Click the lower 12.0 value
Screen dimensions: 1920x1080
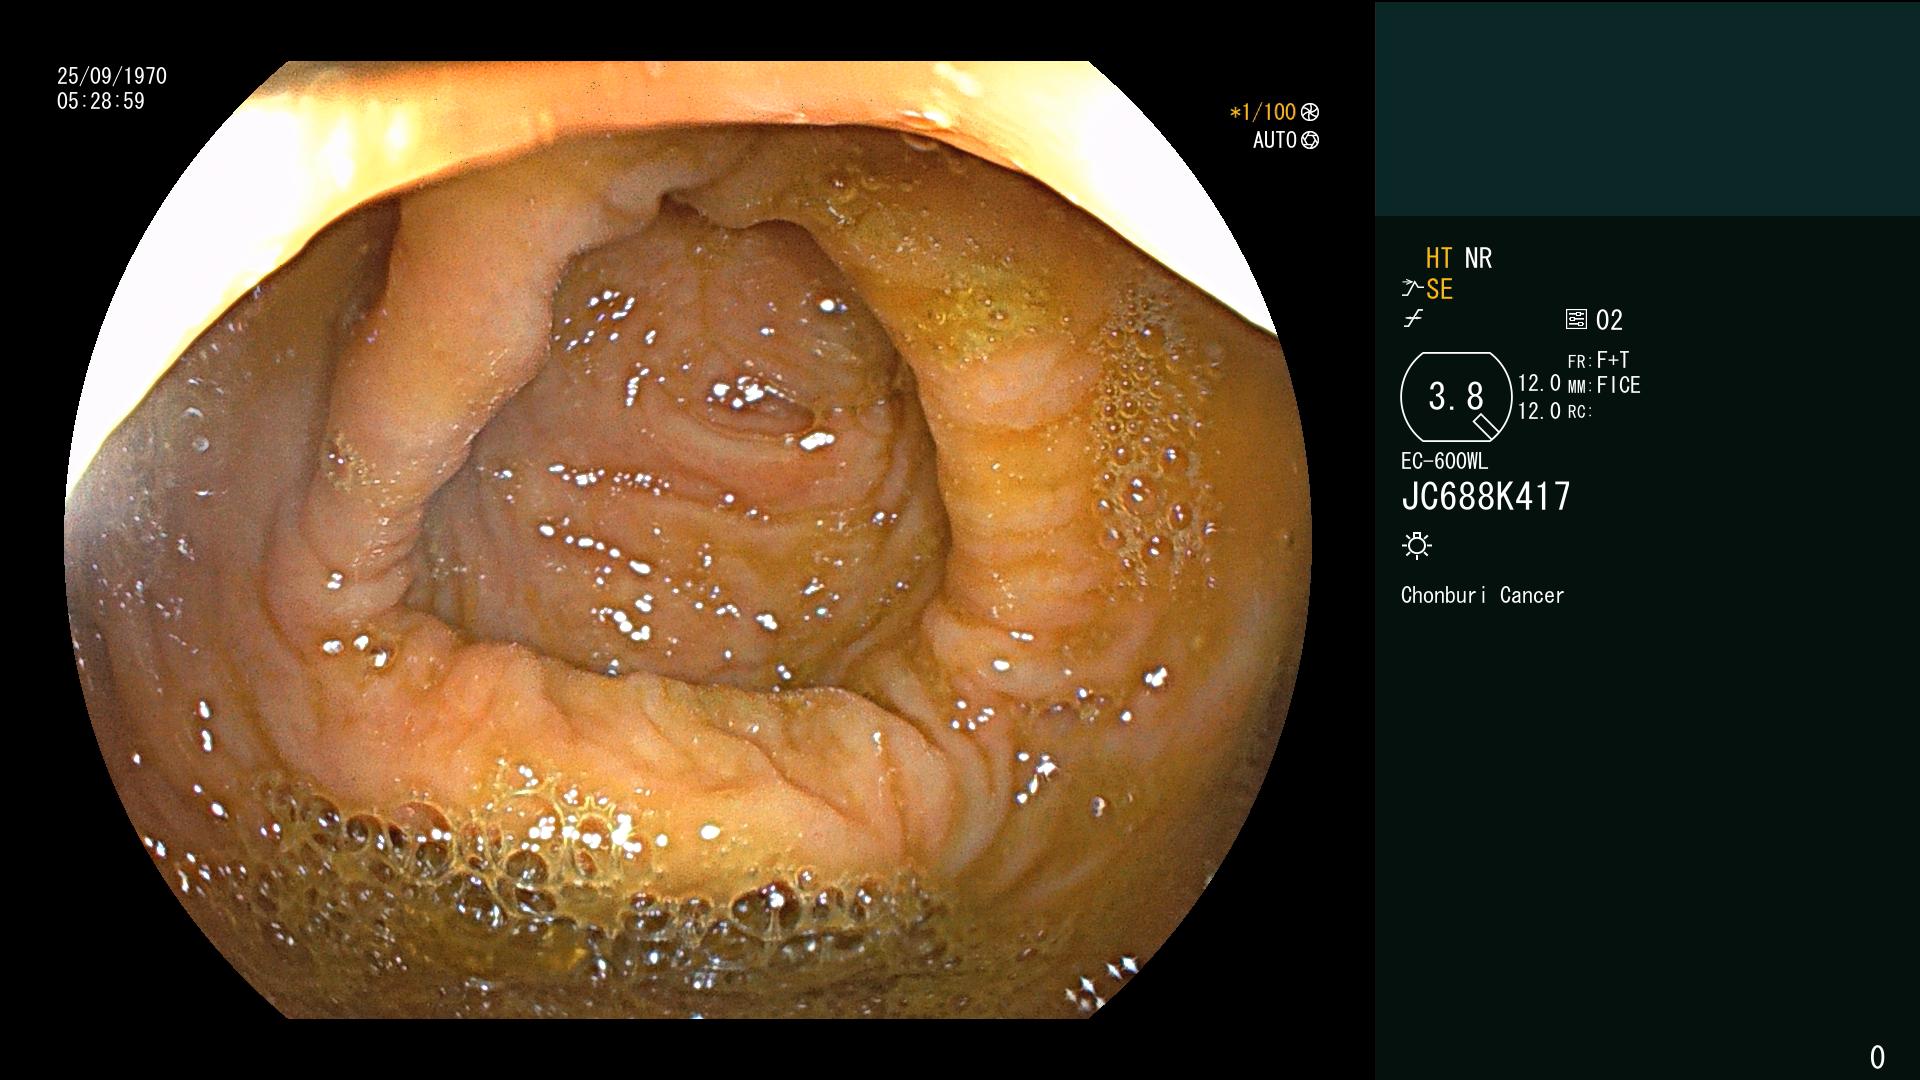coord(1539,411)
